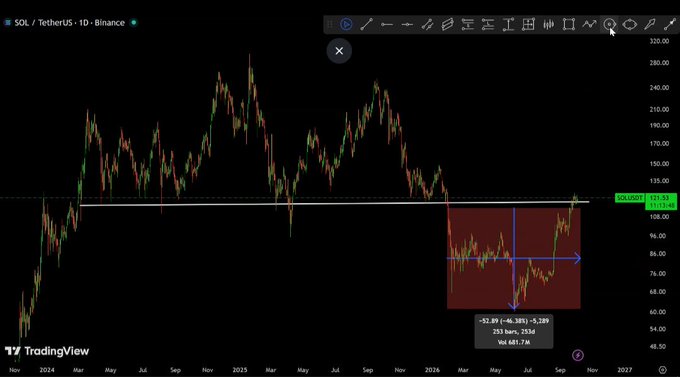Select the parallel channel tool
This screenshot has height=377, width=680.
[x=427, y=25]
